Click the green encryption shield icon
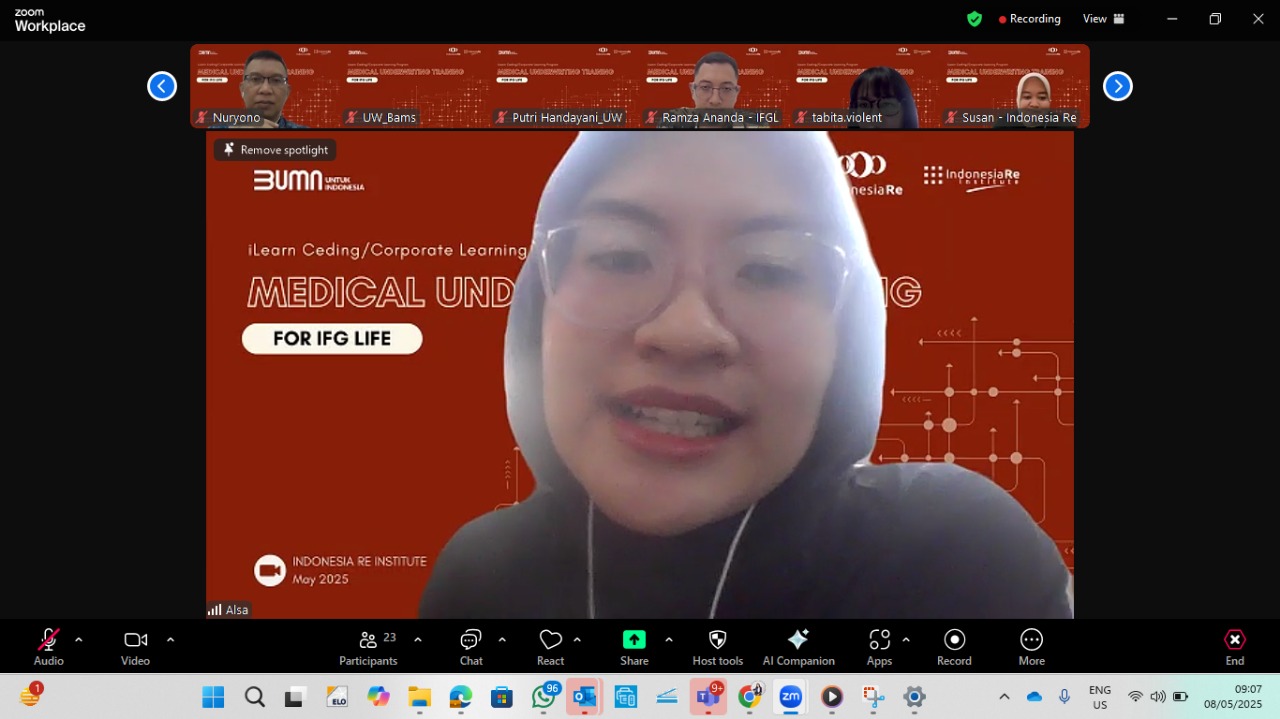The height and width of the screenshot is (719, 1280). (x=974, y=18)
